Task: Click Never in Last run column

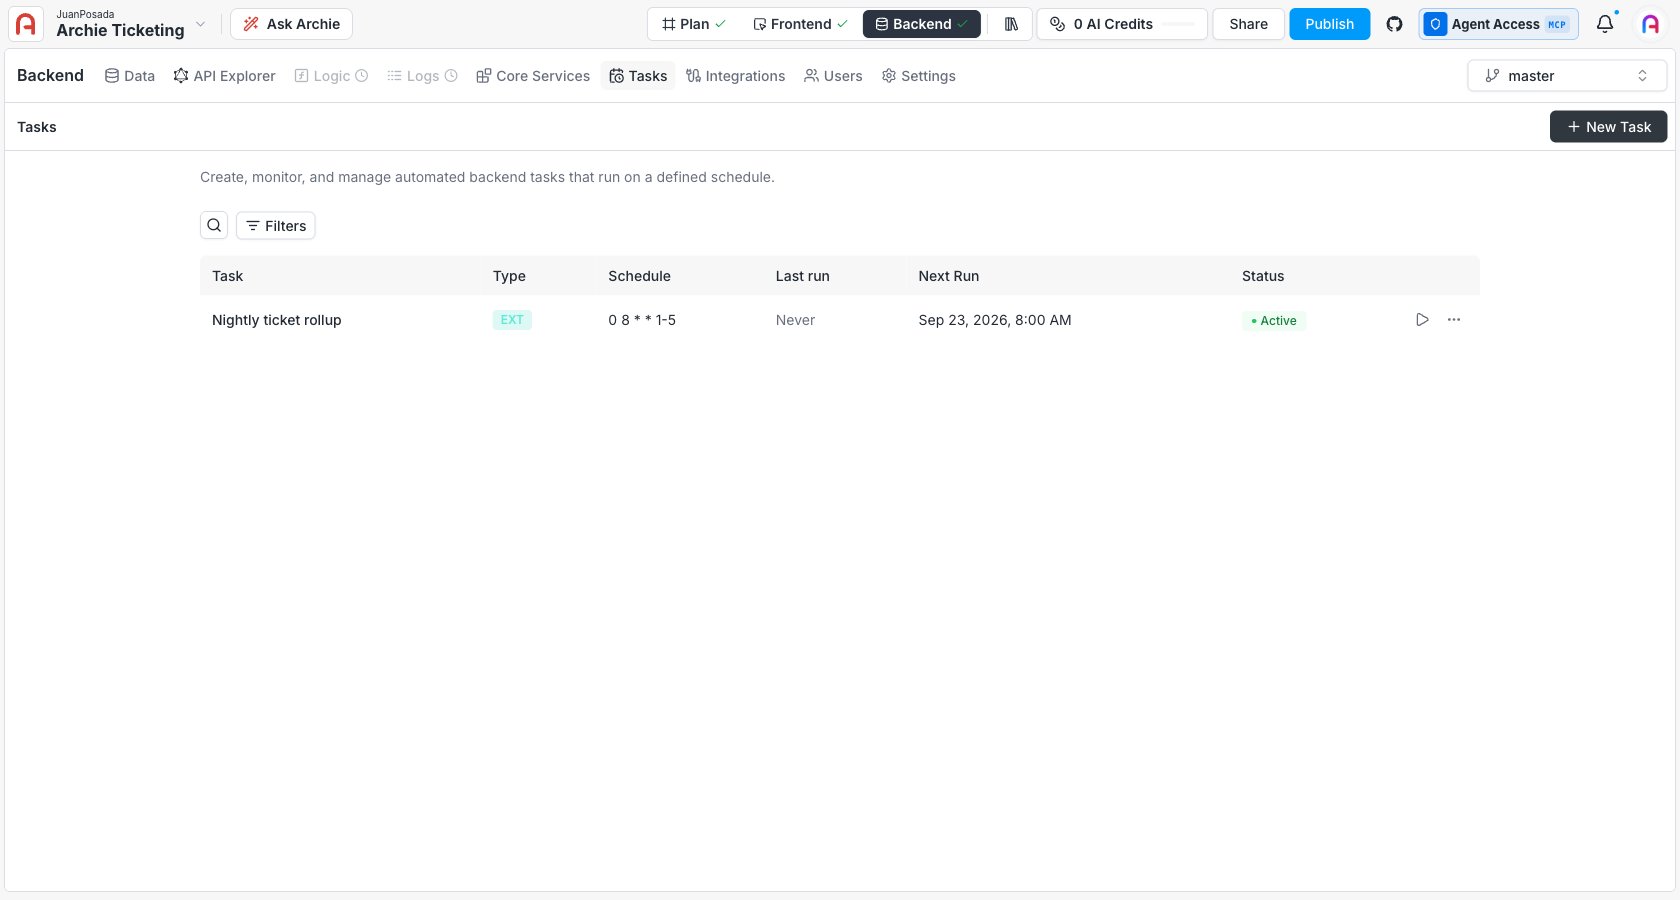Action: (796, 320)
